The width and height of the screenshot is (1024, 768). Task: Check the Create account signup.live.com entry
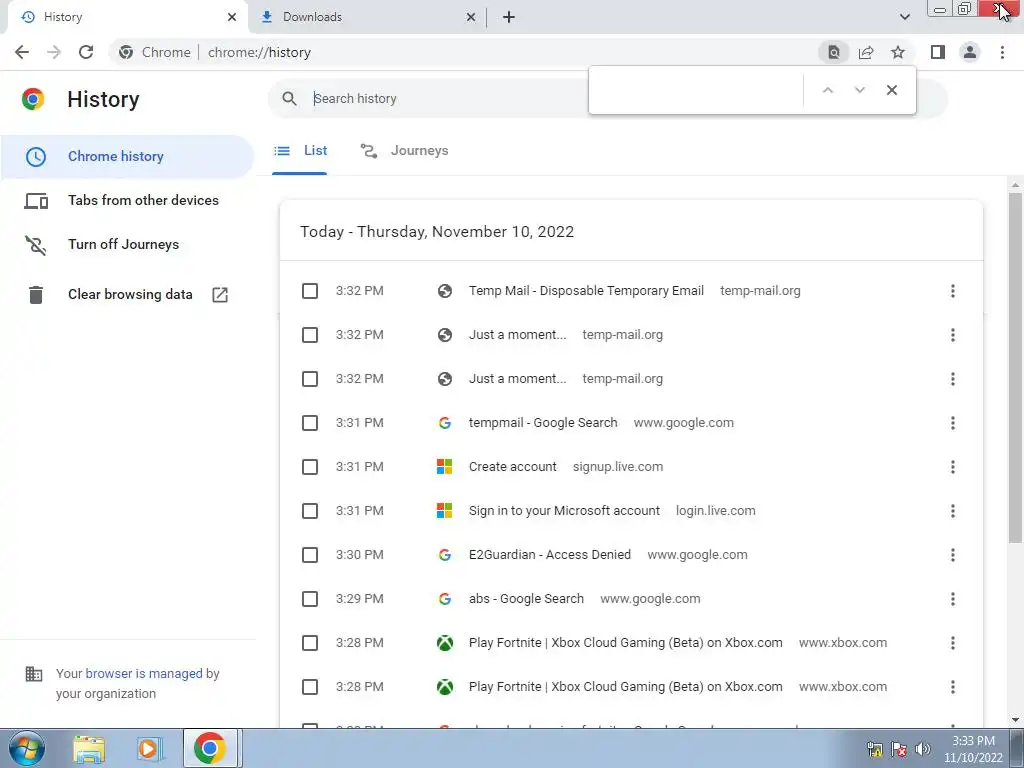tap(310, 467)
